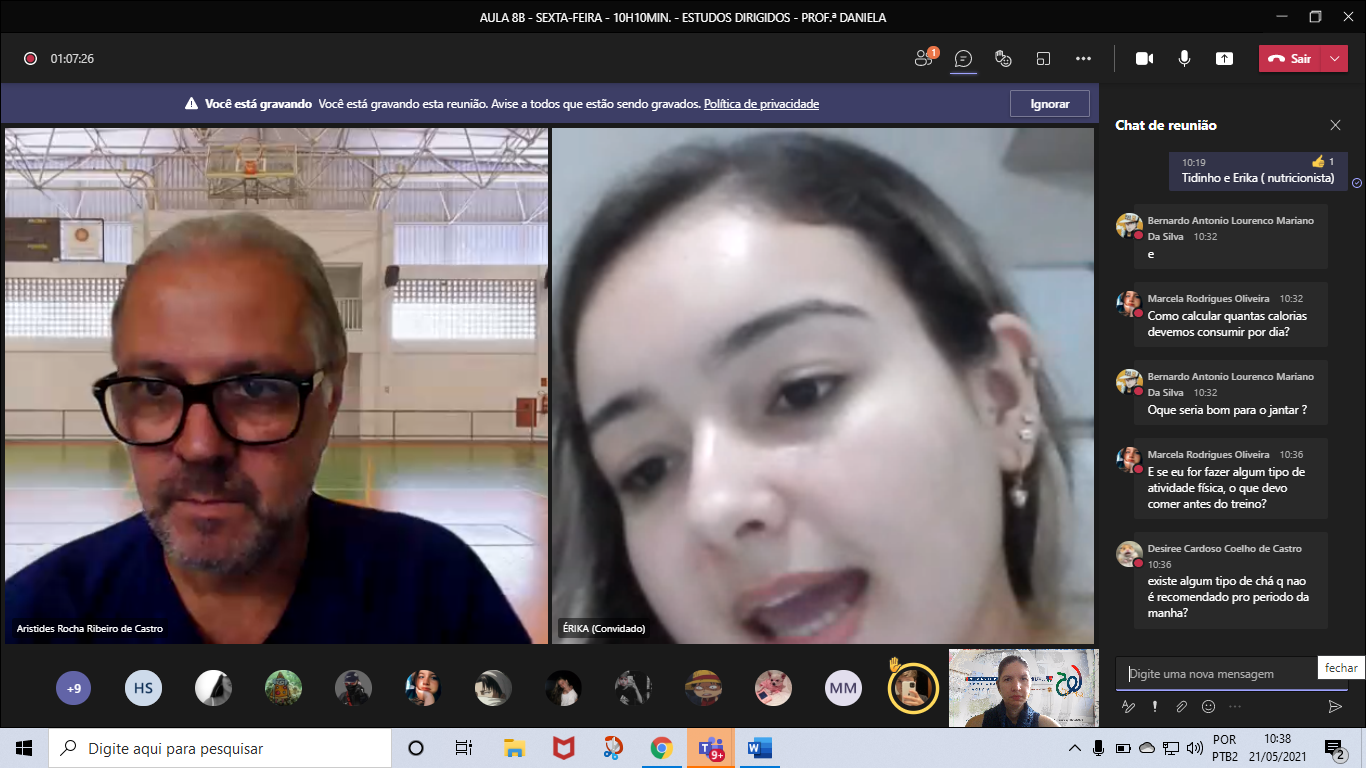Open Word from the Windows taskbar
The width and height of the screenshot is (1366, 768).
coord(759,748)
